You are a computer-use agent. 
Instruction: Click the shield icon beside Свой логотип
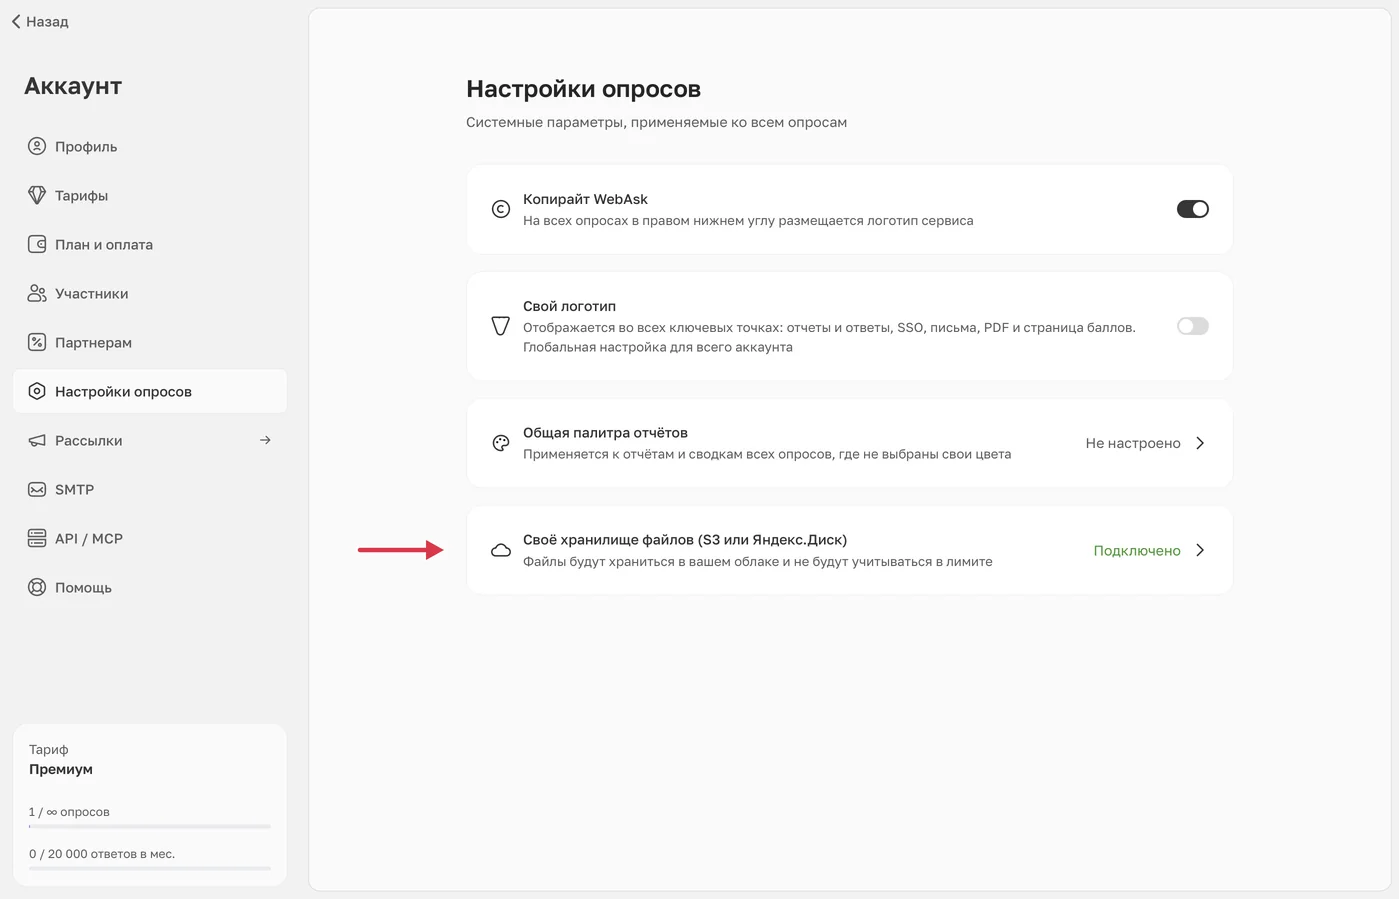point(501,326)
